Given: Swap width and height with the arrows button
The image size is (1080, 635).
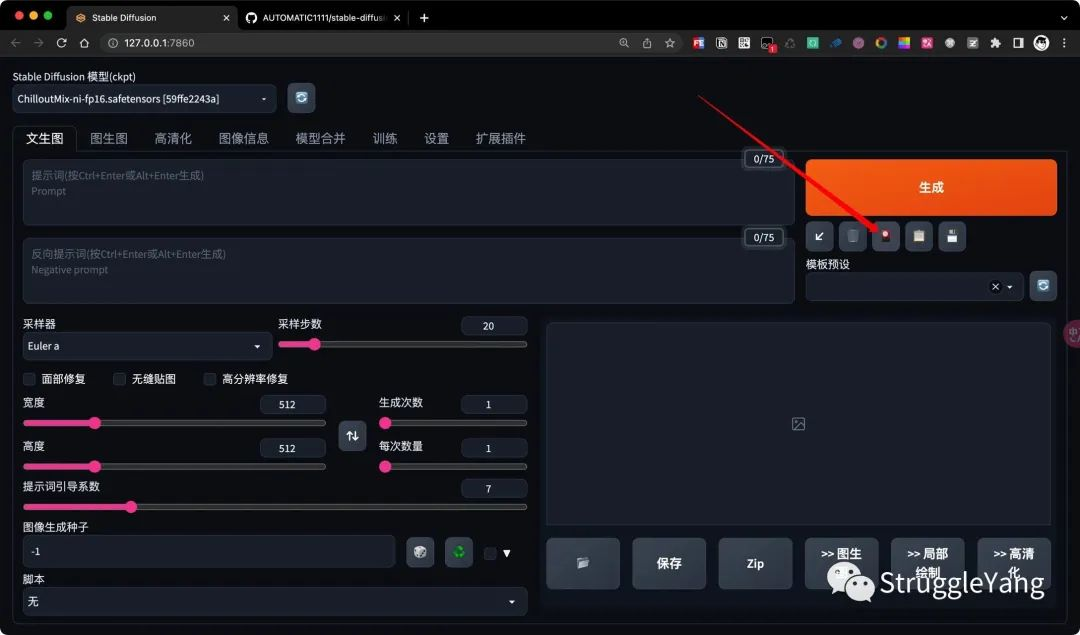Looking at the screenshot, I should [352, 435].
